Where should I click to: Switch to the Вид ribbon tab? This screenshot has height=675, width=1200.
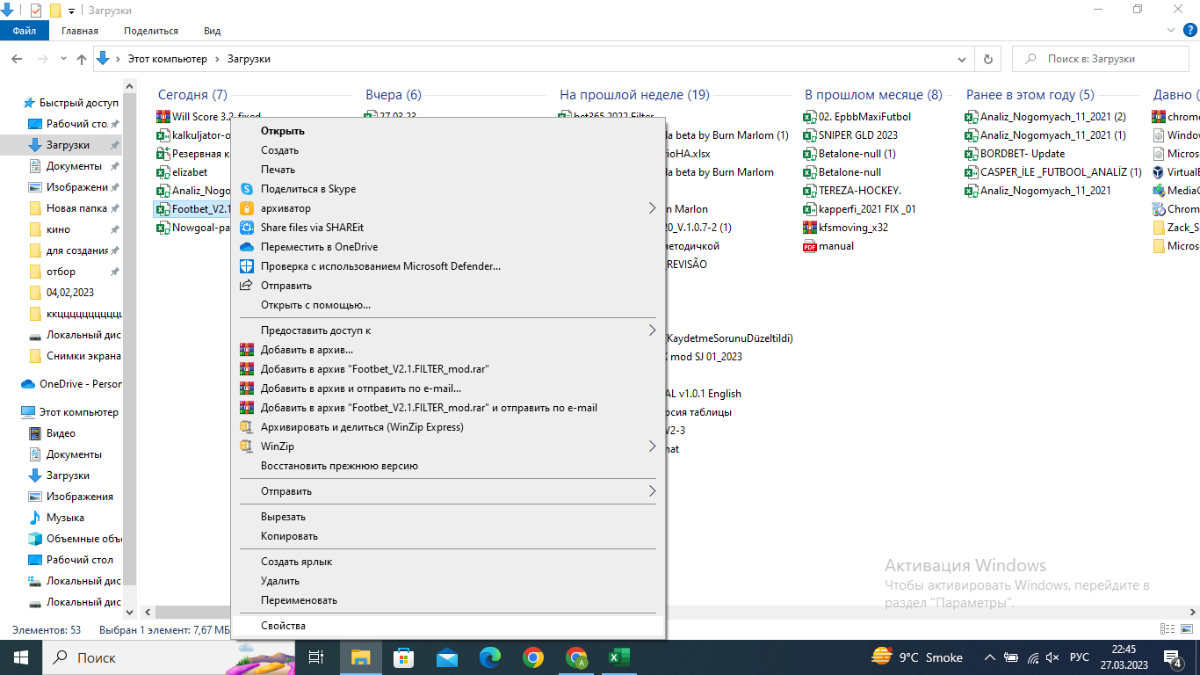pos(211,31)
